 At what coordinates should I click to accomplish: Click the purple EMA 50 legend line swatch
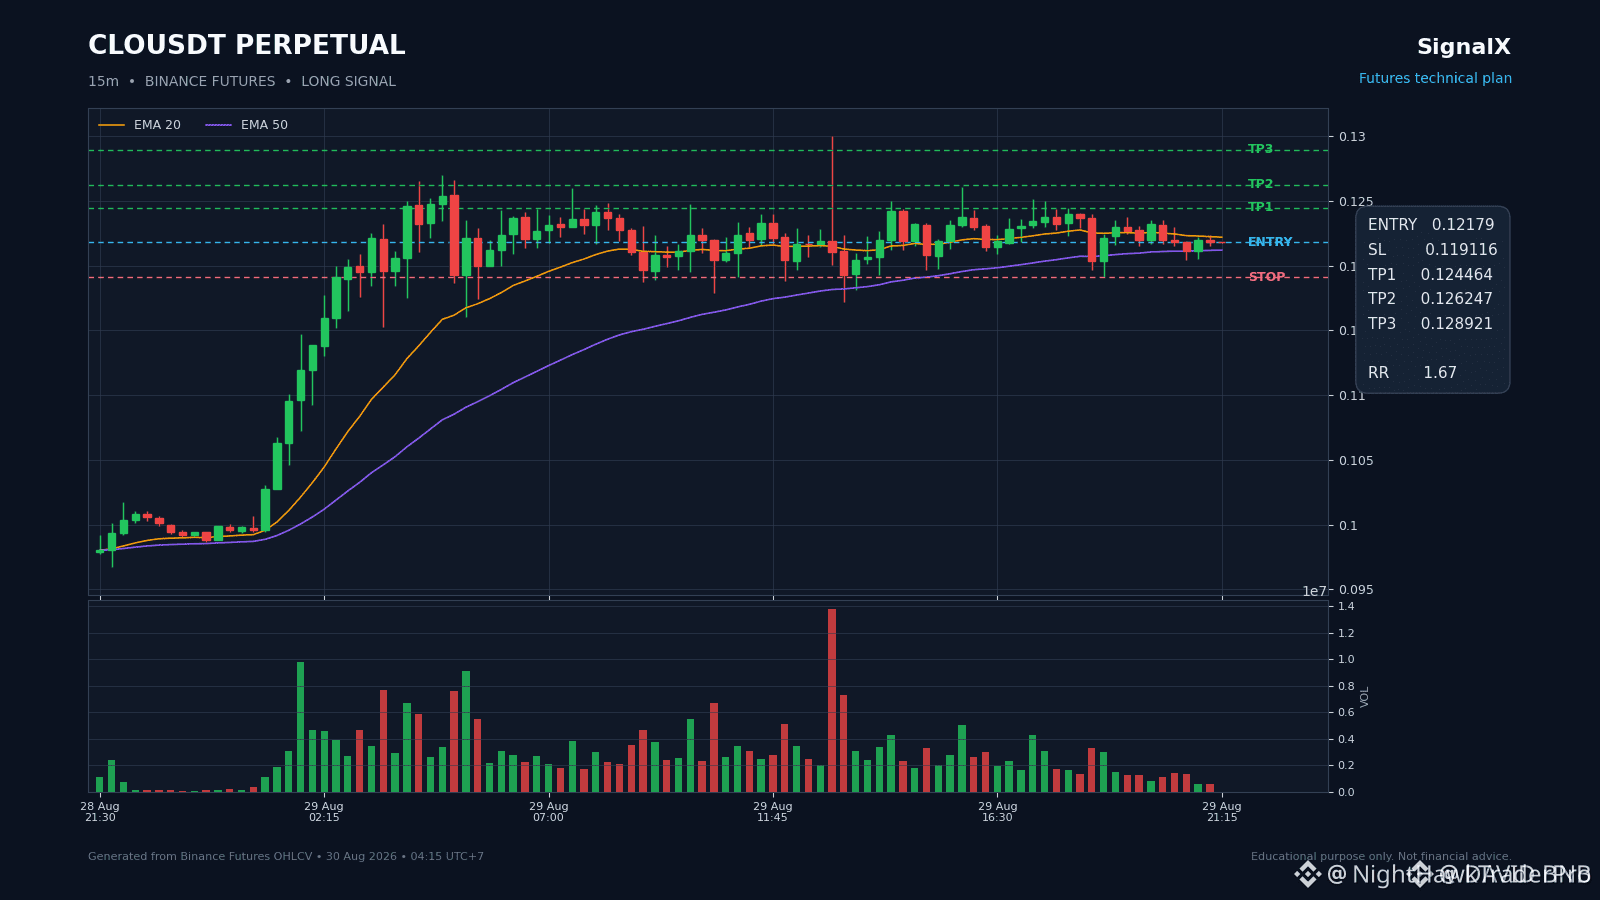coord(219,125)
